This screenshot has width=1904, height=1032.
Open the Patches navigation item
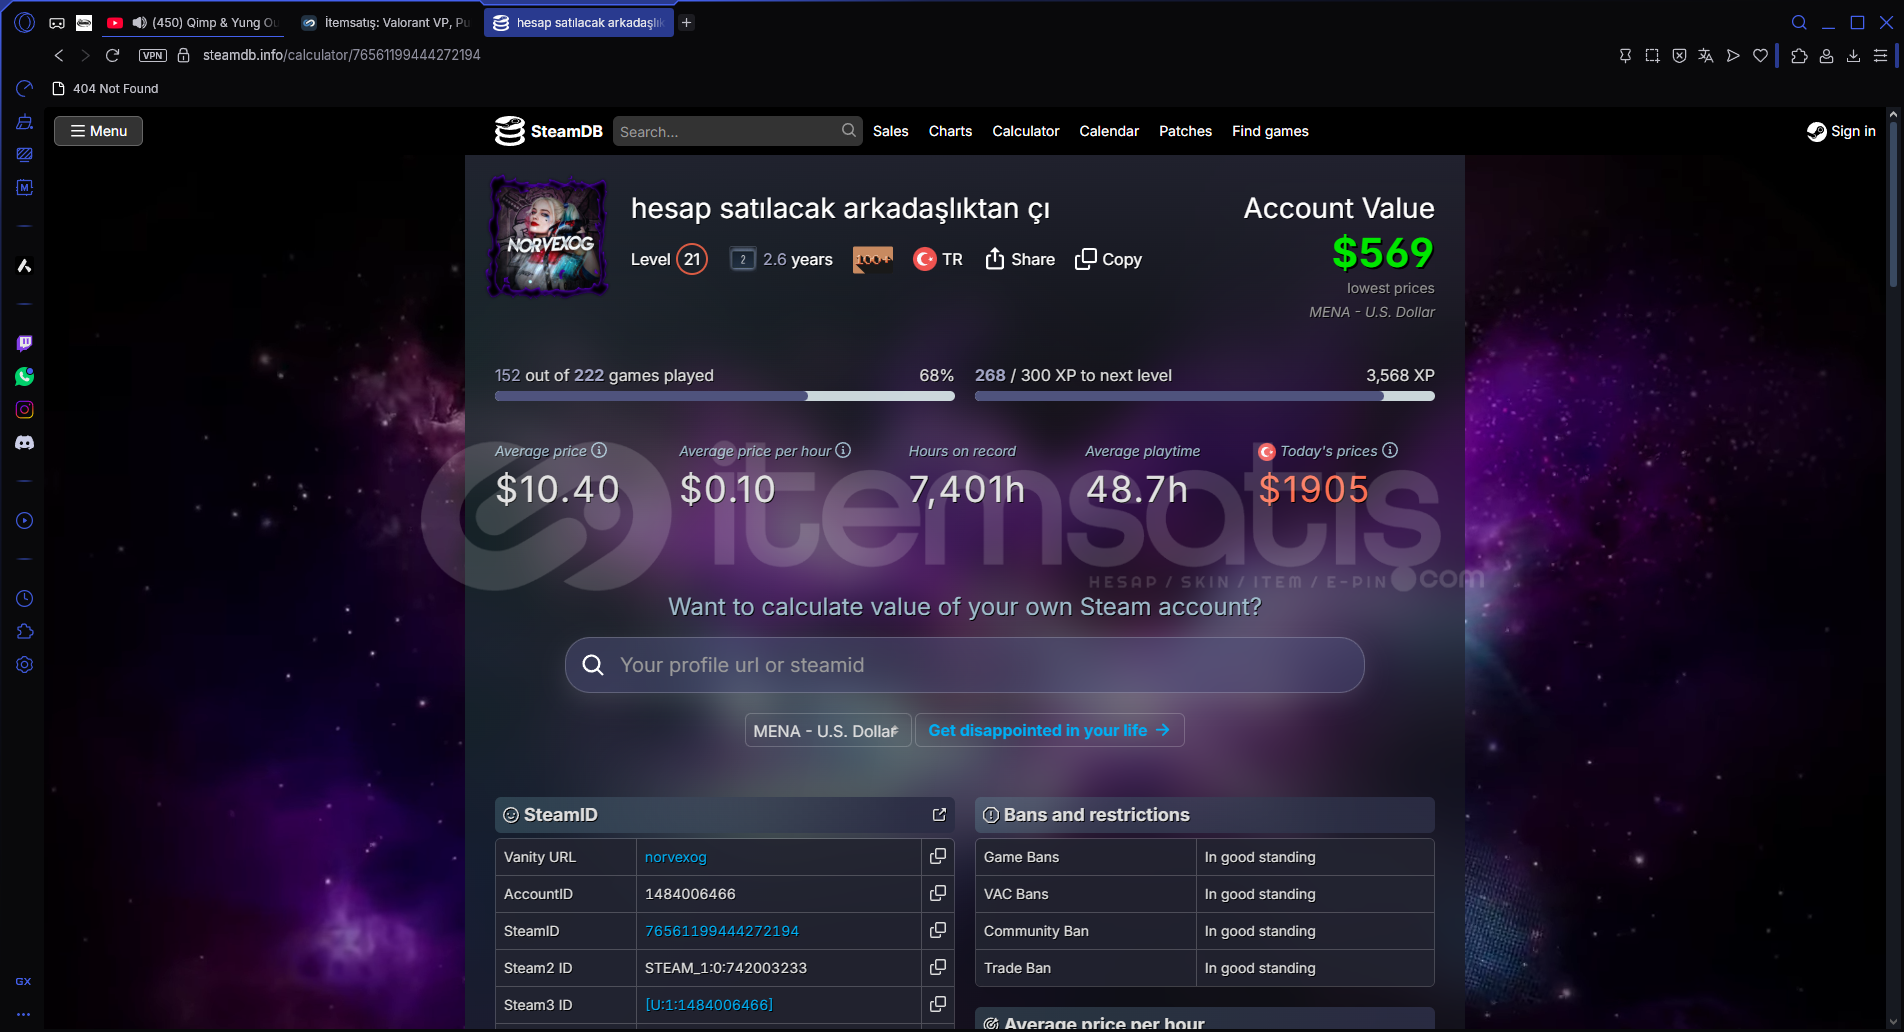1185,131
